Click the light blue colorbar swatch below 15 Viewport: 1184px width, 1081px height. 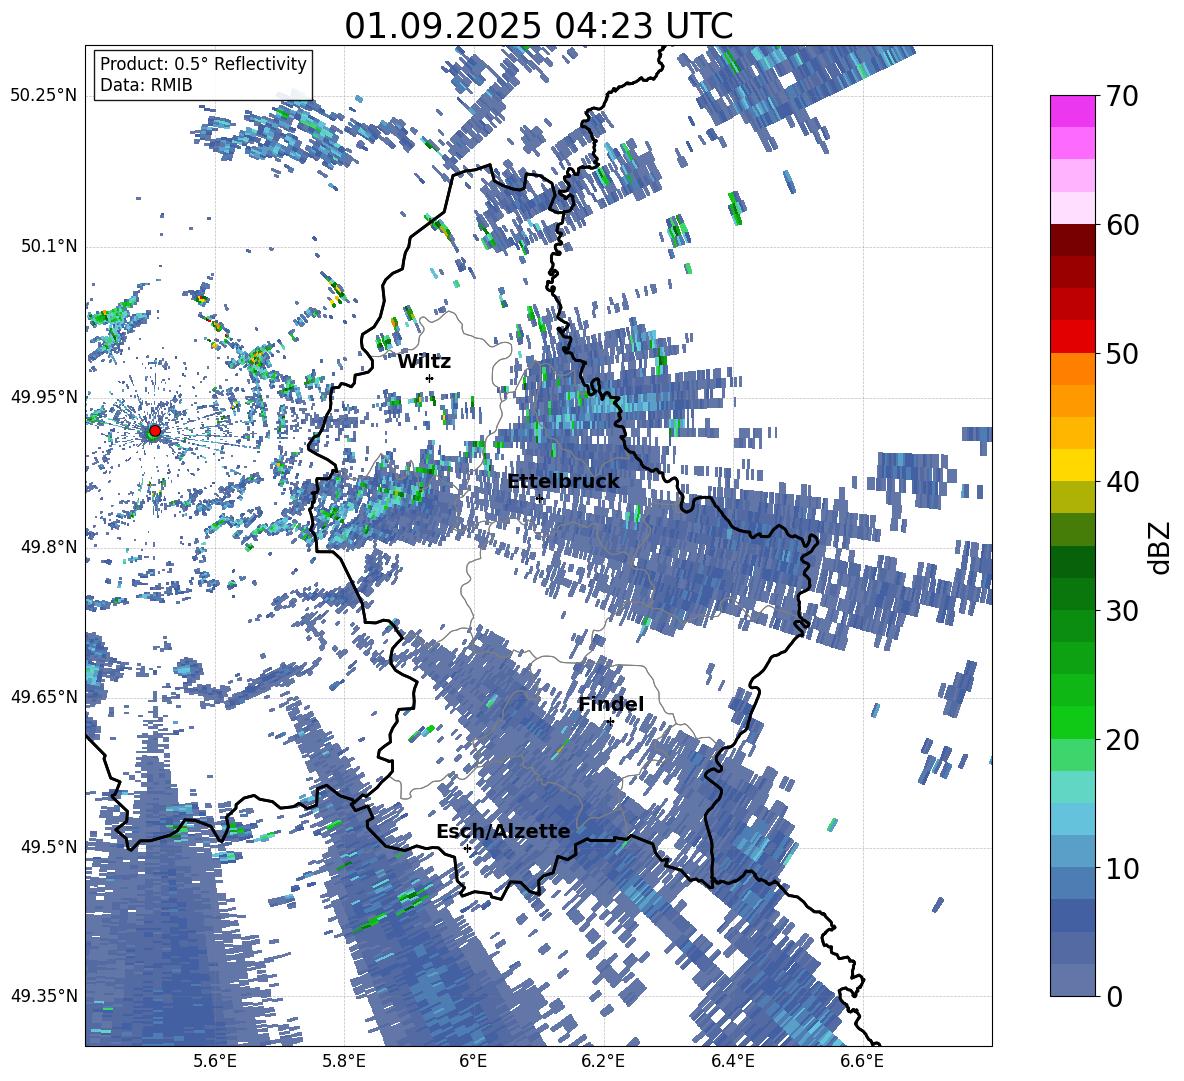[1072, 819]
